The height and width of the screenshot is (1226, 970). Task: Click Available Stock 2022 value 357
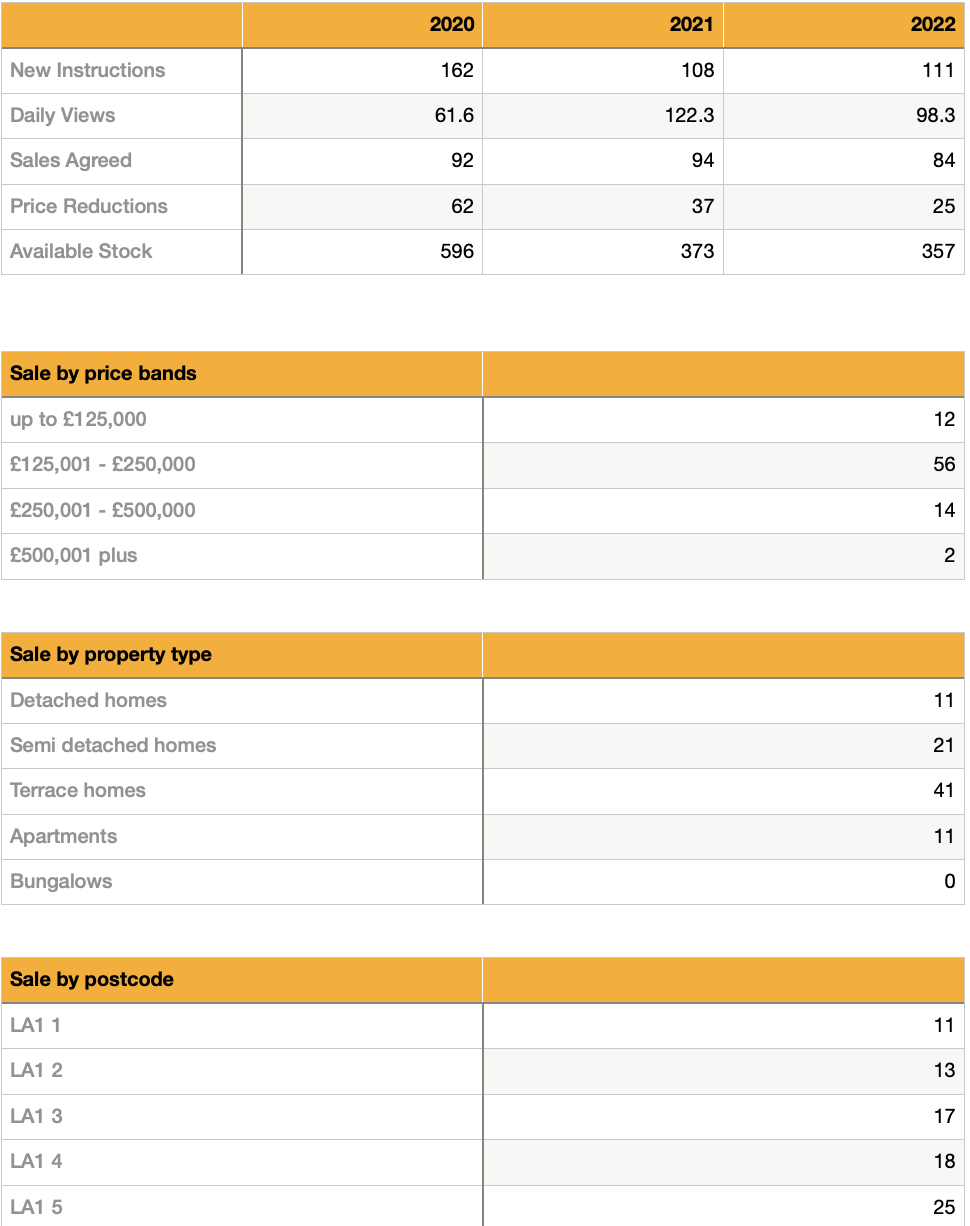(938, 251)
